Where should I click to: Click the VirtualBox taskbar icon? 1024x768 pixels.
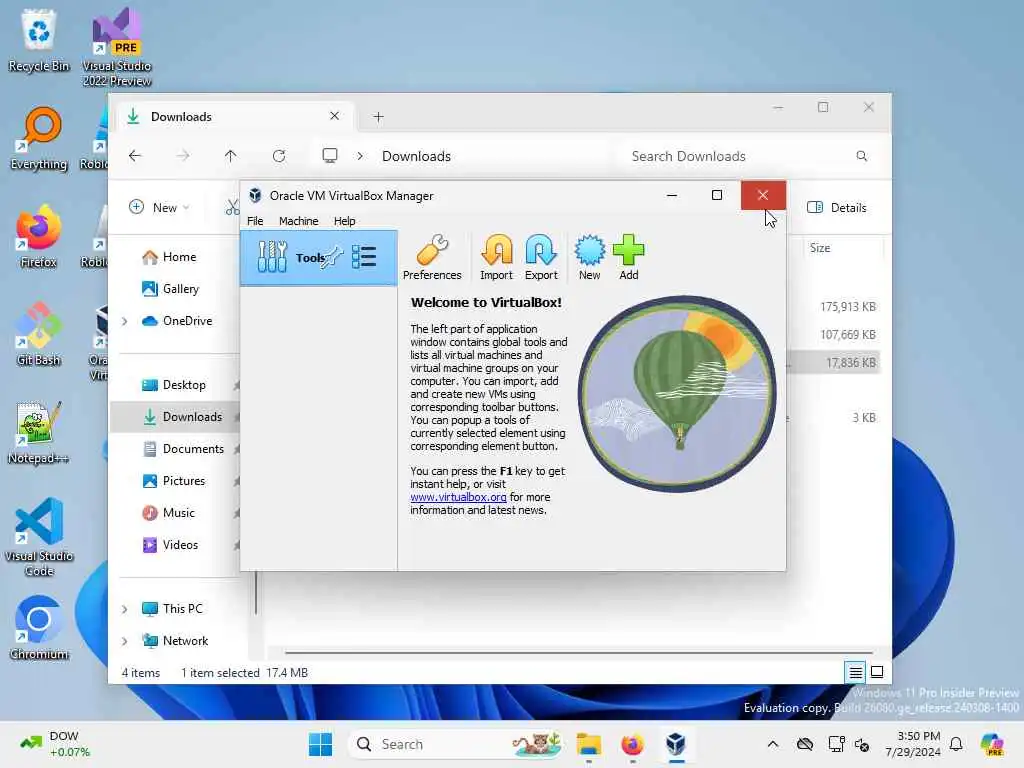(676, 744)
